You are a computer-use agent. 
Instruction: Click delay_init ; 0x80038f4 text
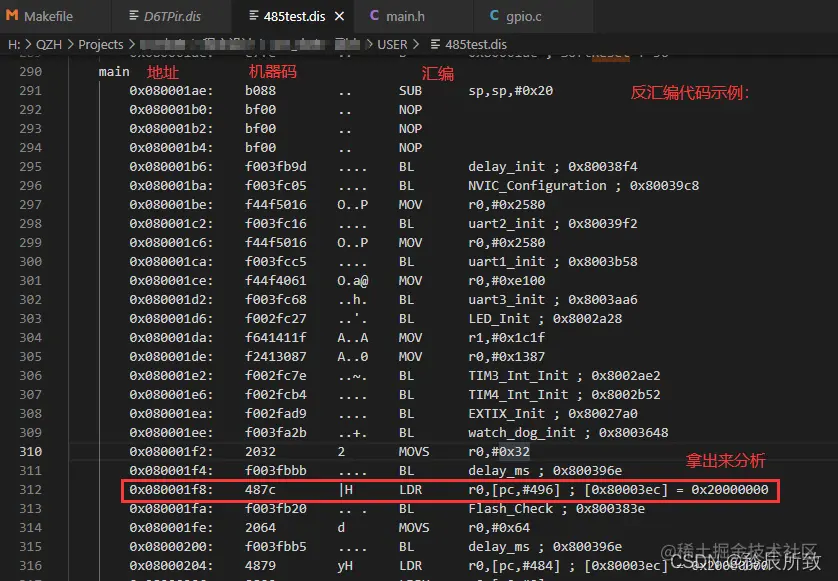pos(553,167)
